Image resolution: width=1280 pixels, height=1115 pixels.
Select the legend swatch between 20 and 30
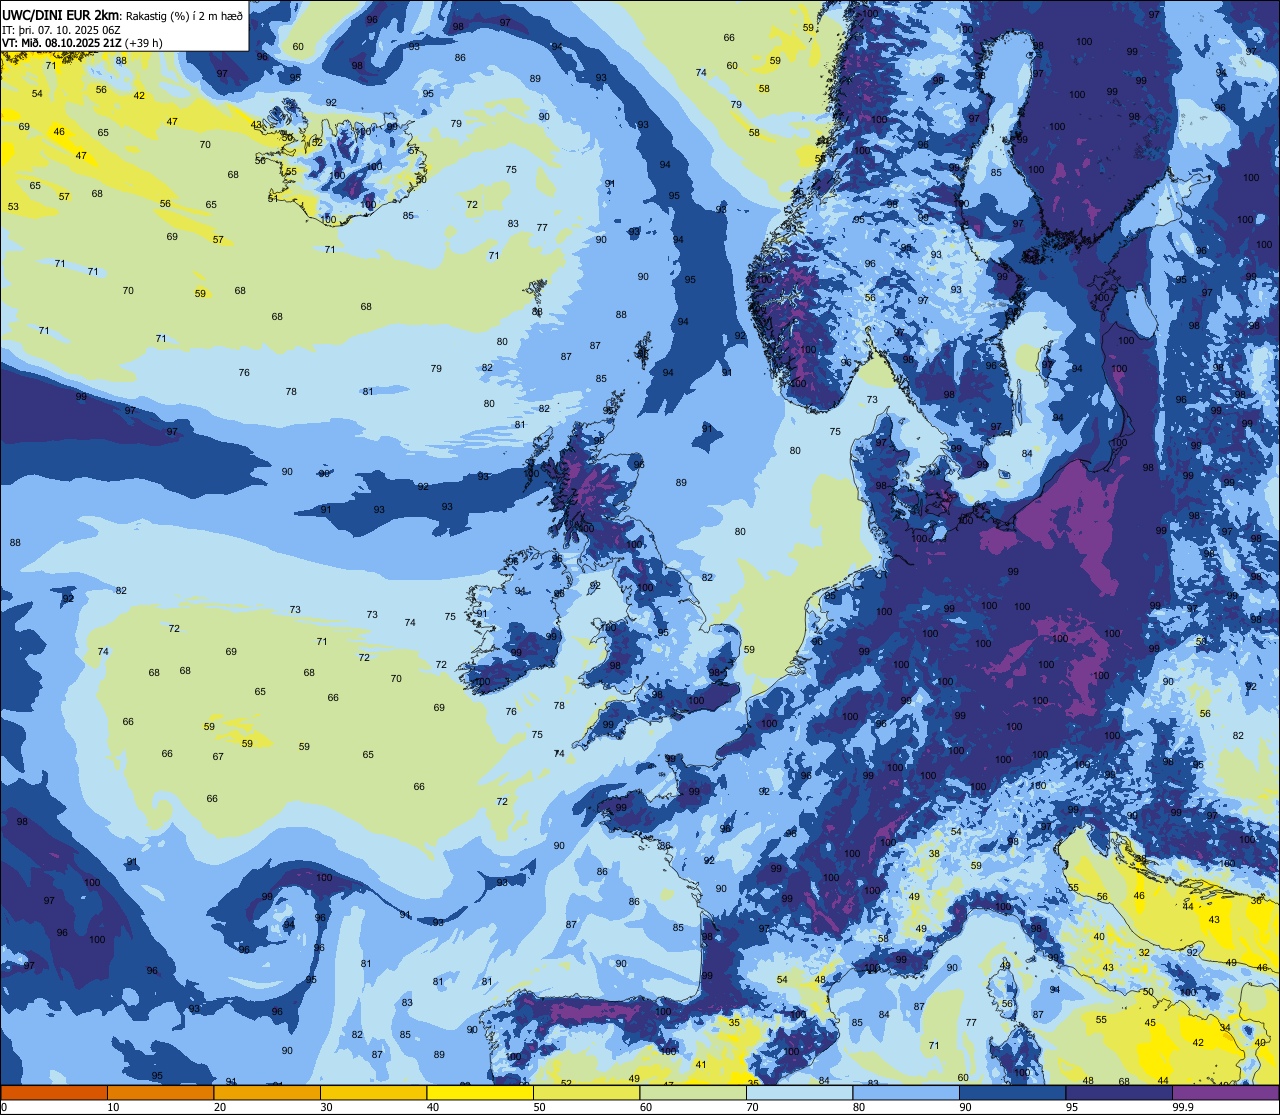pos(267,1092)
